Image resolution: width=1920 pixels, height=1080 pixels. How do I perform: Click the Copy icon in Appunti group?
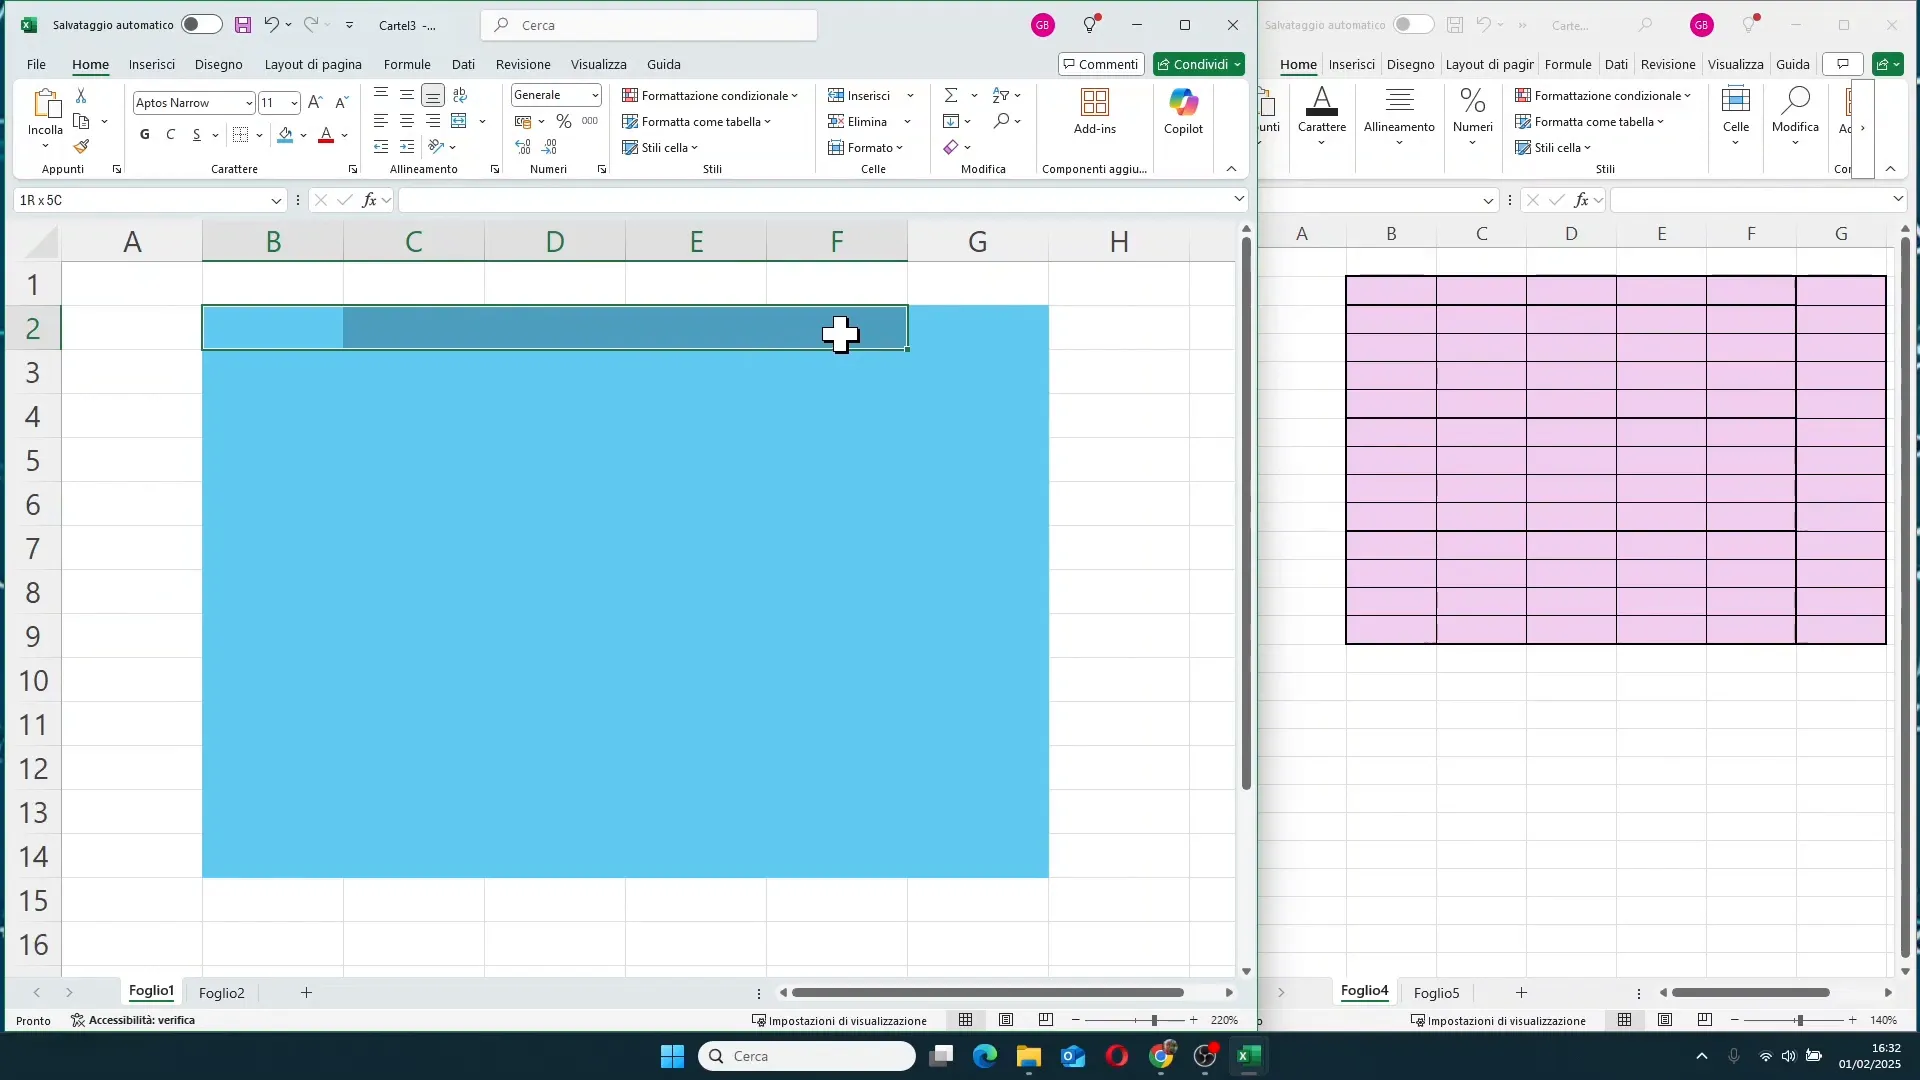coord(81,121)
